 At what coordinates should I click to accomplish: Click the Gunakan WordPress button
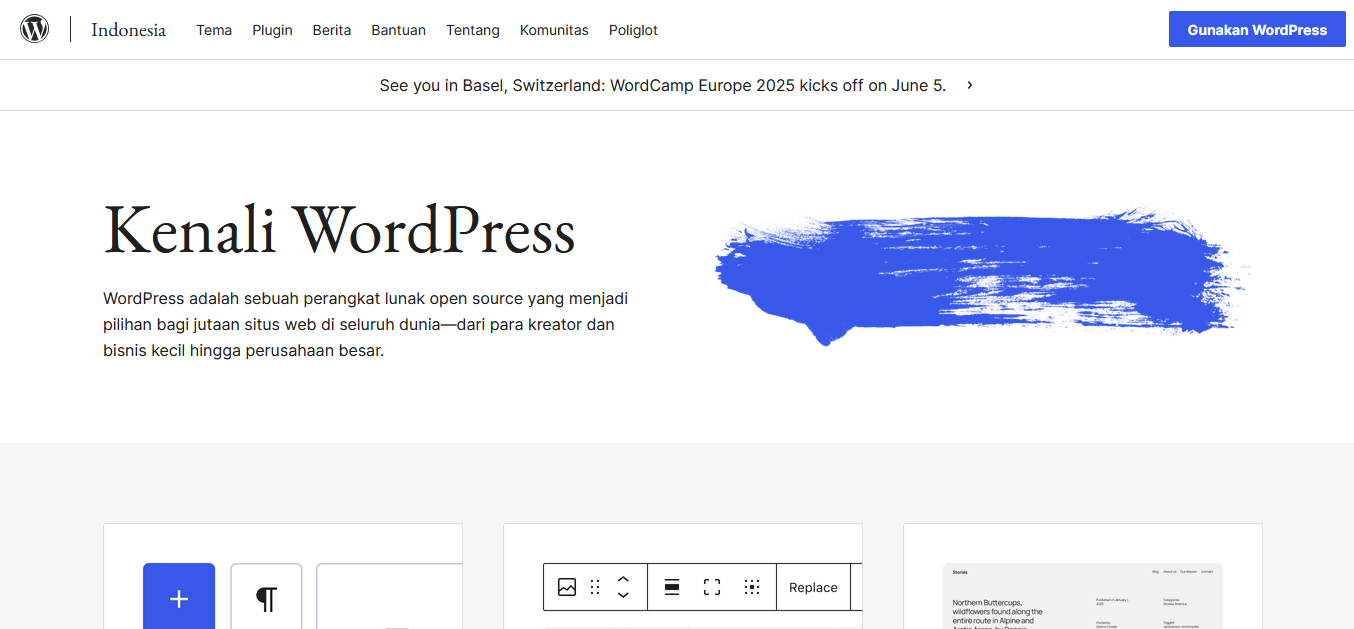[1257, 30]
